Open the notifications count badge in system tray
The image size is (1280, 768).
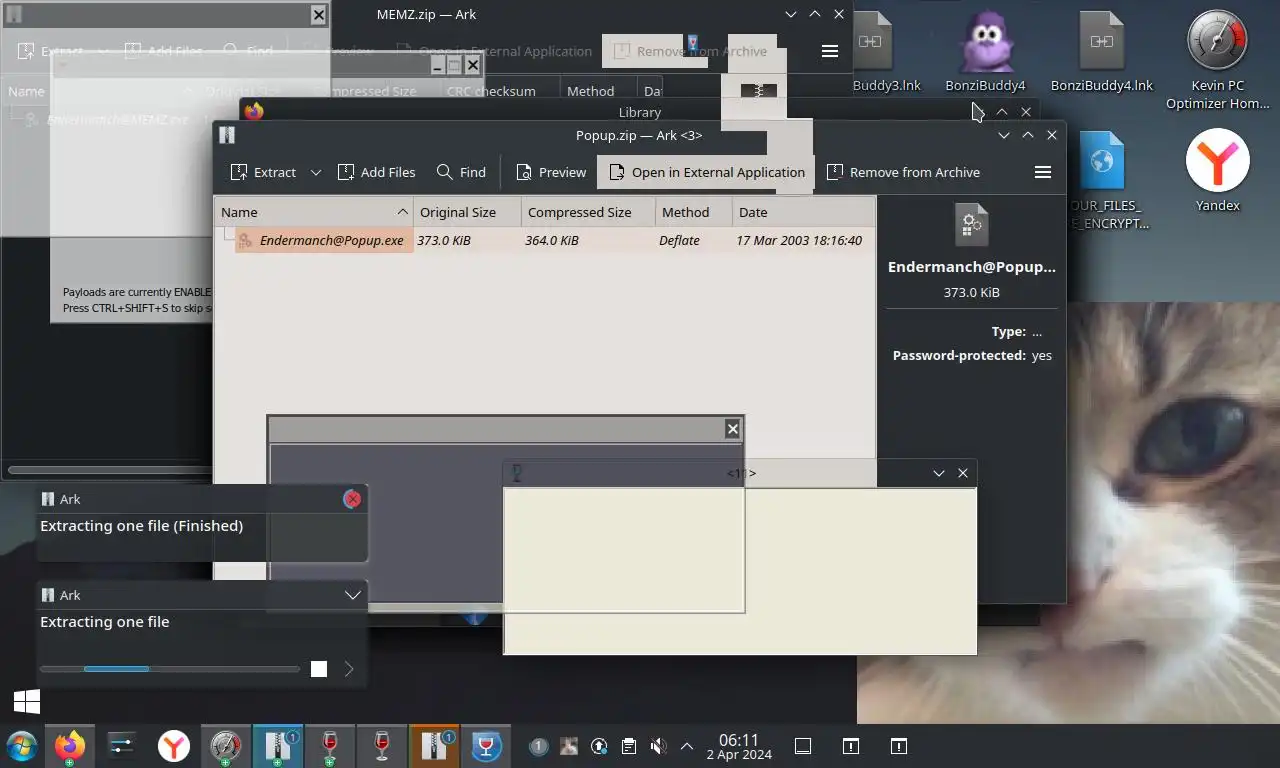point(538,746)
